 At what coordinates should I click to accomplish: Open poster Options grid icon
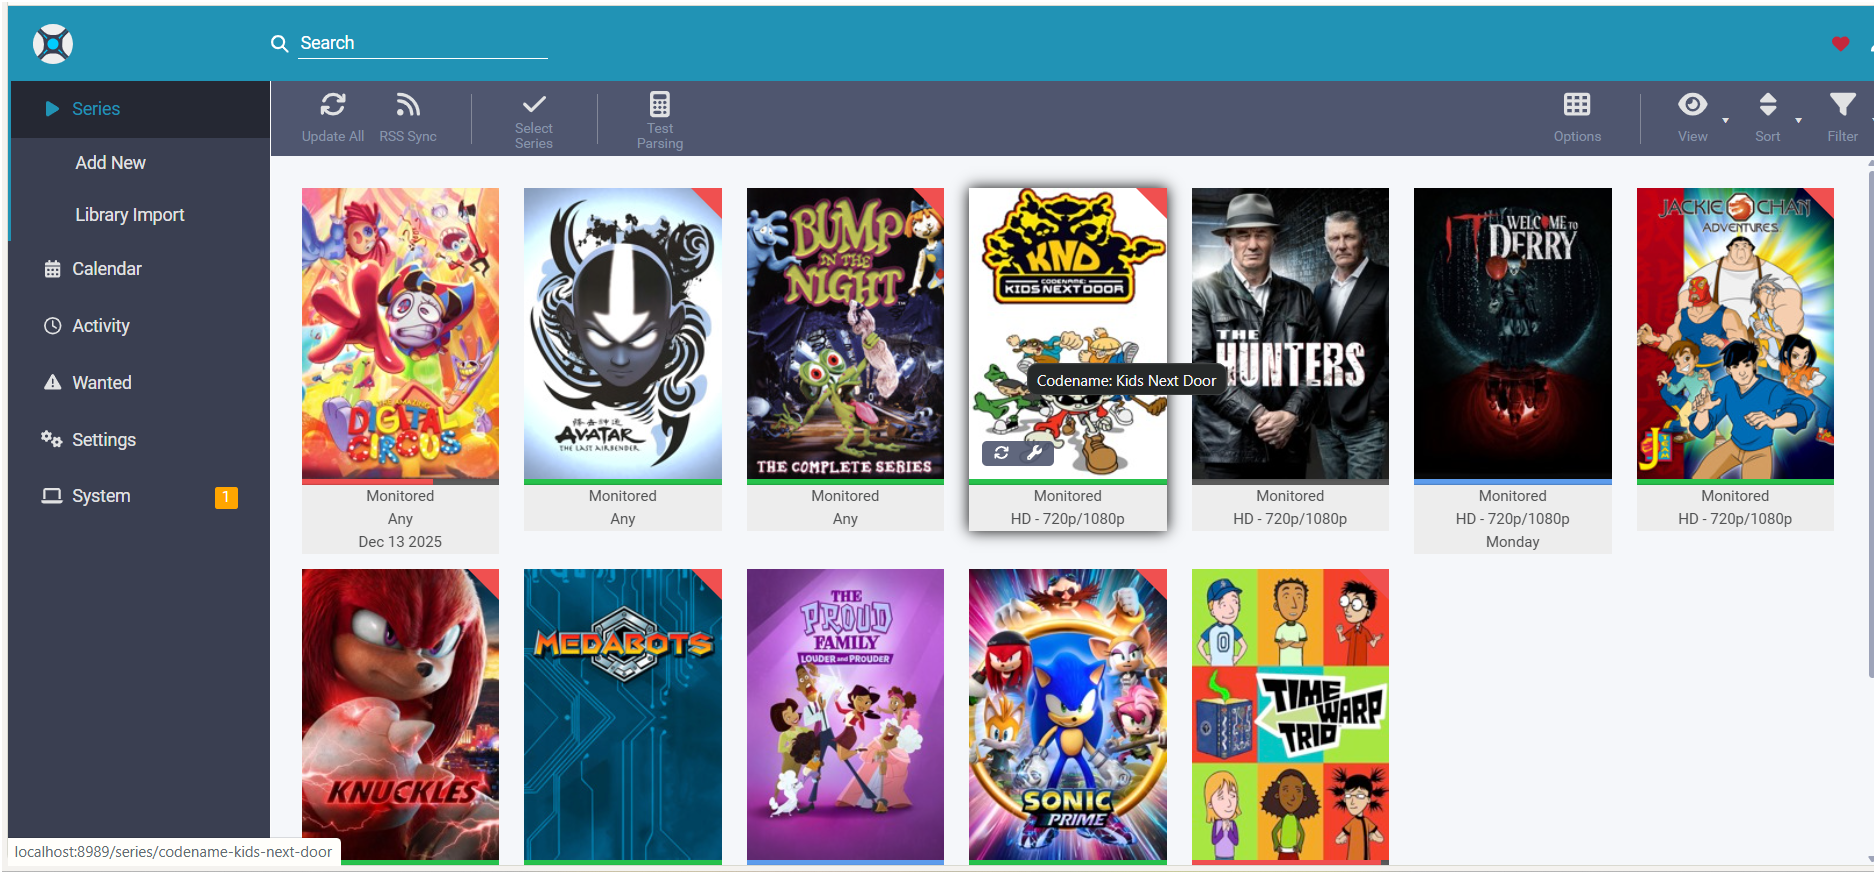click(1577, 104)
